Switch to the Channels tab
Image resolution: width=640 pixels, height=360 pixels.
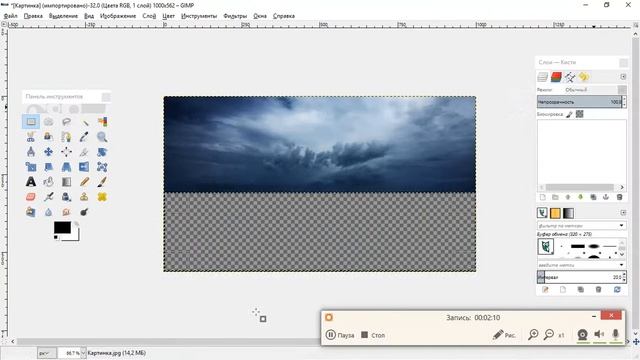pyautogui.click(x=556, y=77)
